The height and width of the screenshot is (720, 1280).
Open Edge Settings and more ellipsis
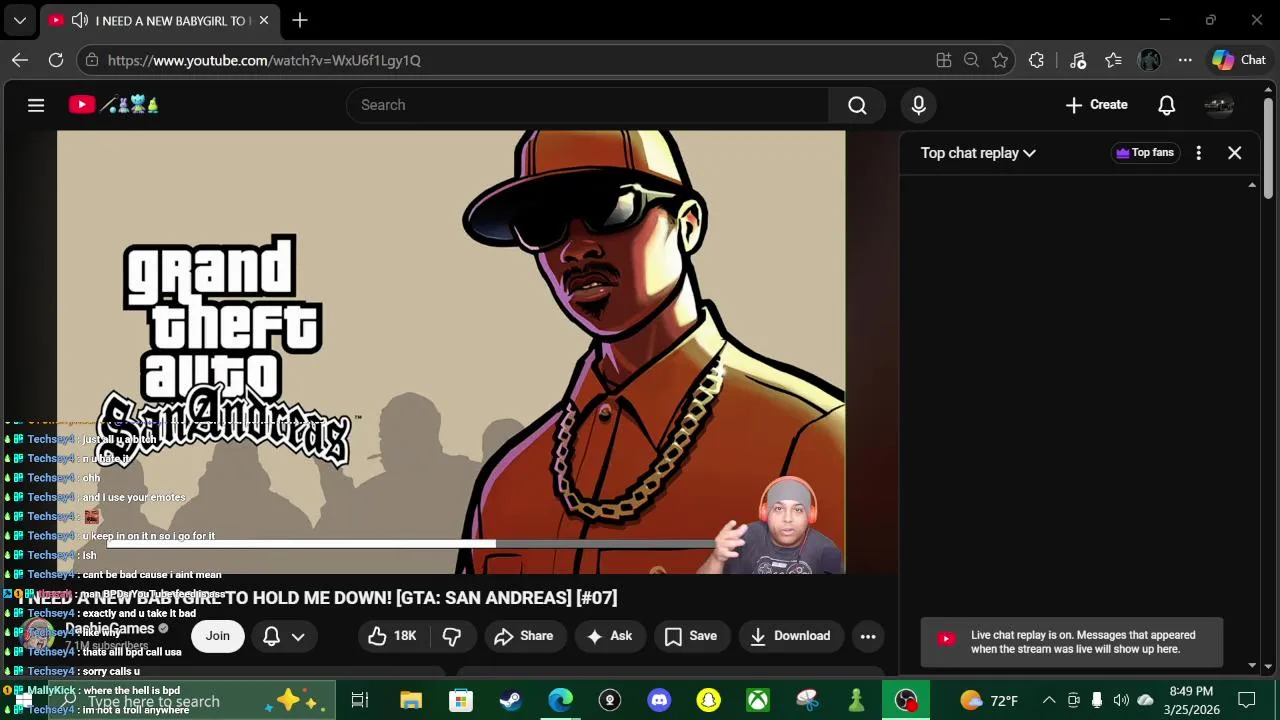pos(1185,60)
